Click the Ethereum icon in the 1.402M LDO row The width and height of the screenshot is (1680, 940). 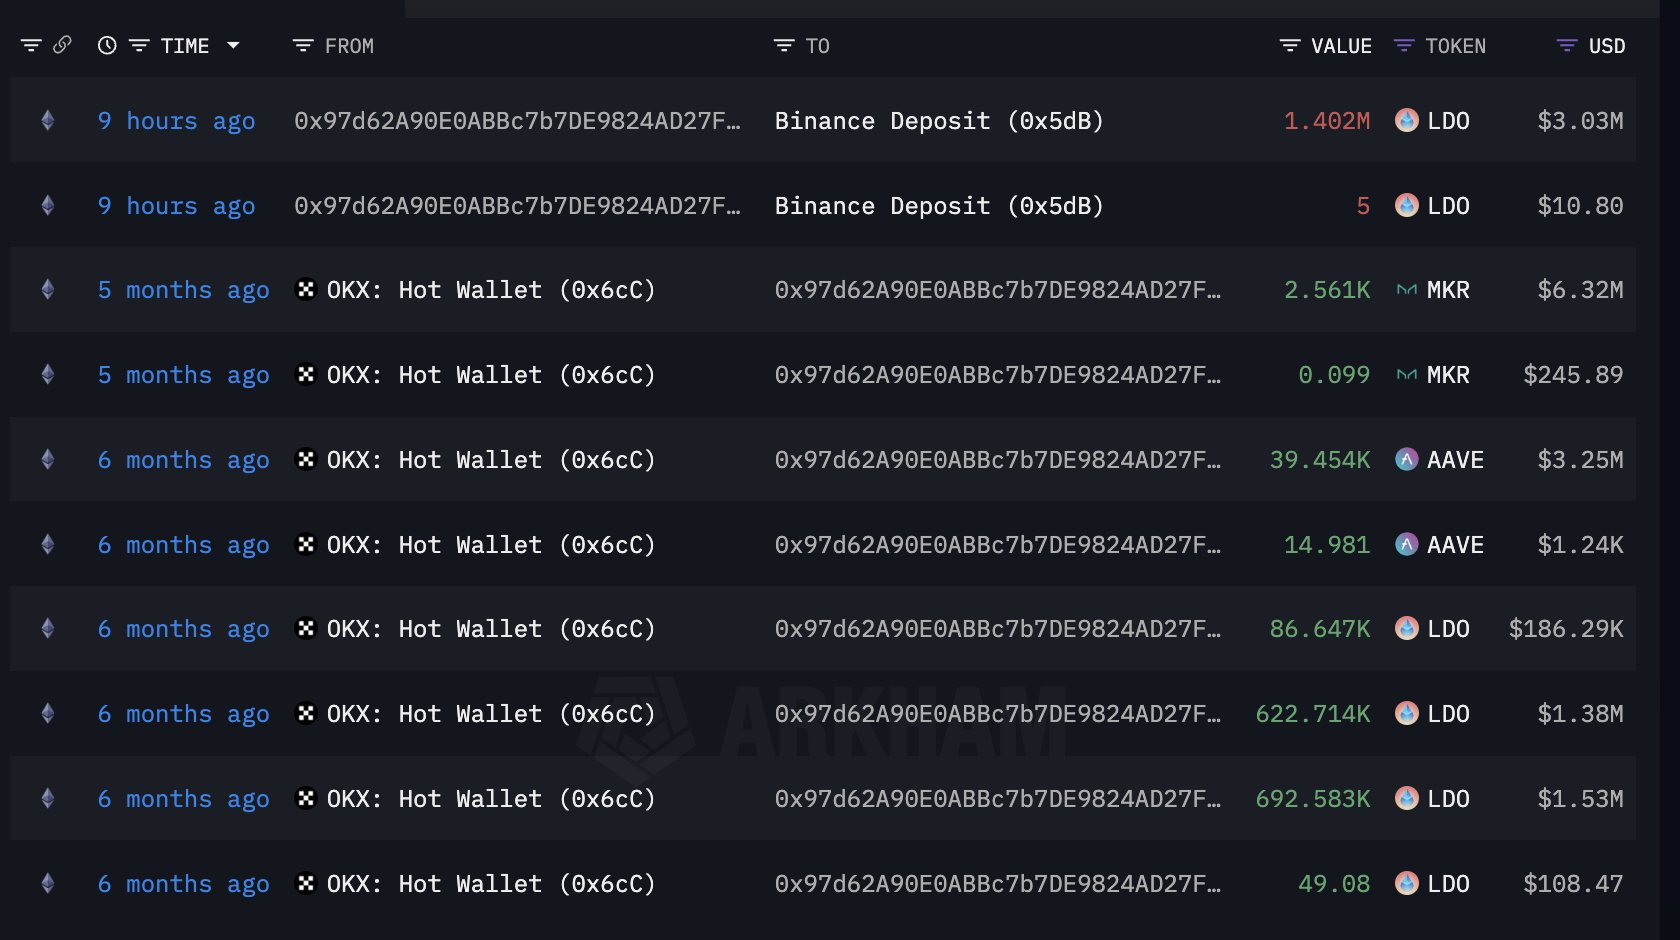(47, 121)
